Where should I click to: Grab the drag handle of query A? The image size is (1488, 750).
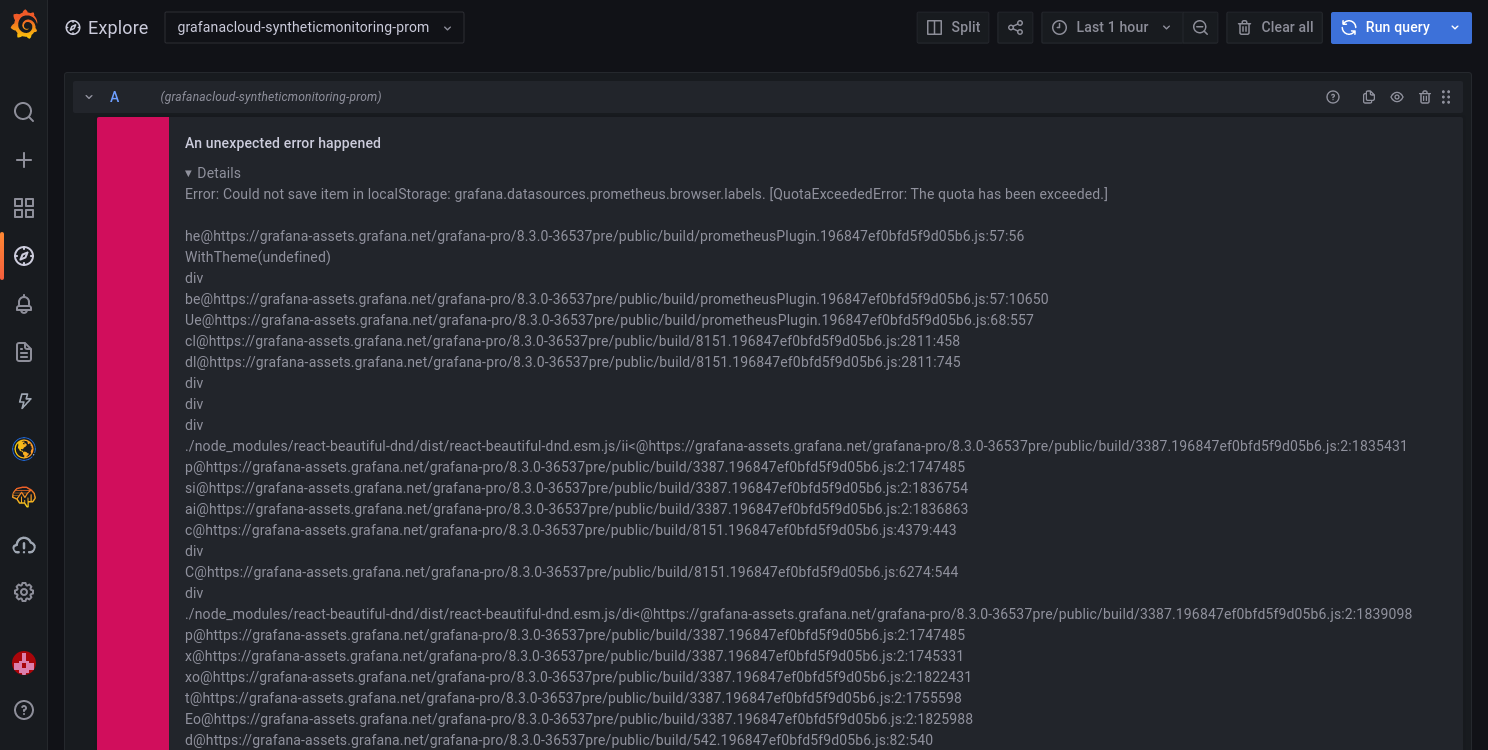1446,97
